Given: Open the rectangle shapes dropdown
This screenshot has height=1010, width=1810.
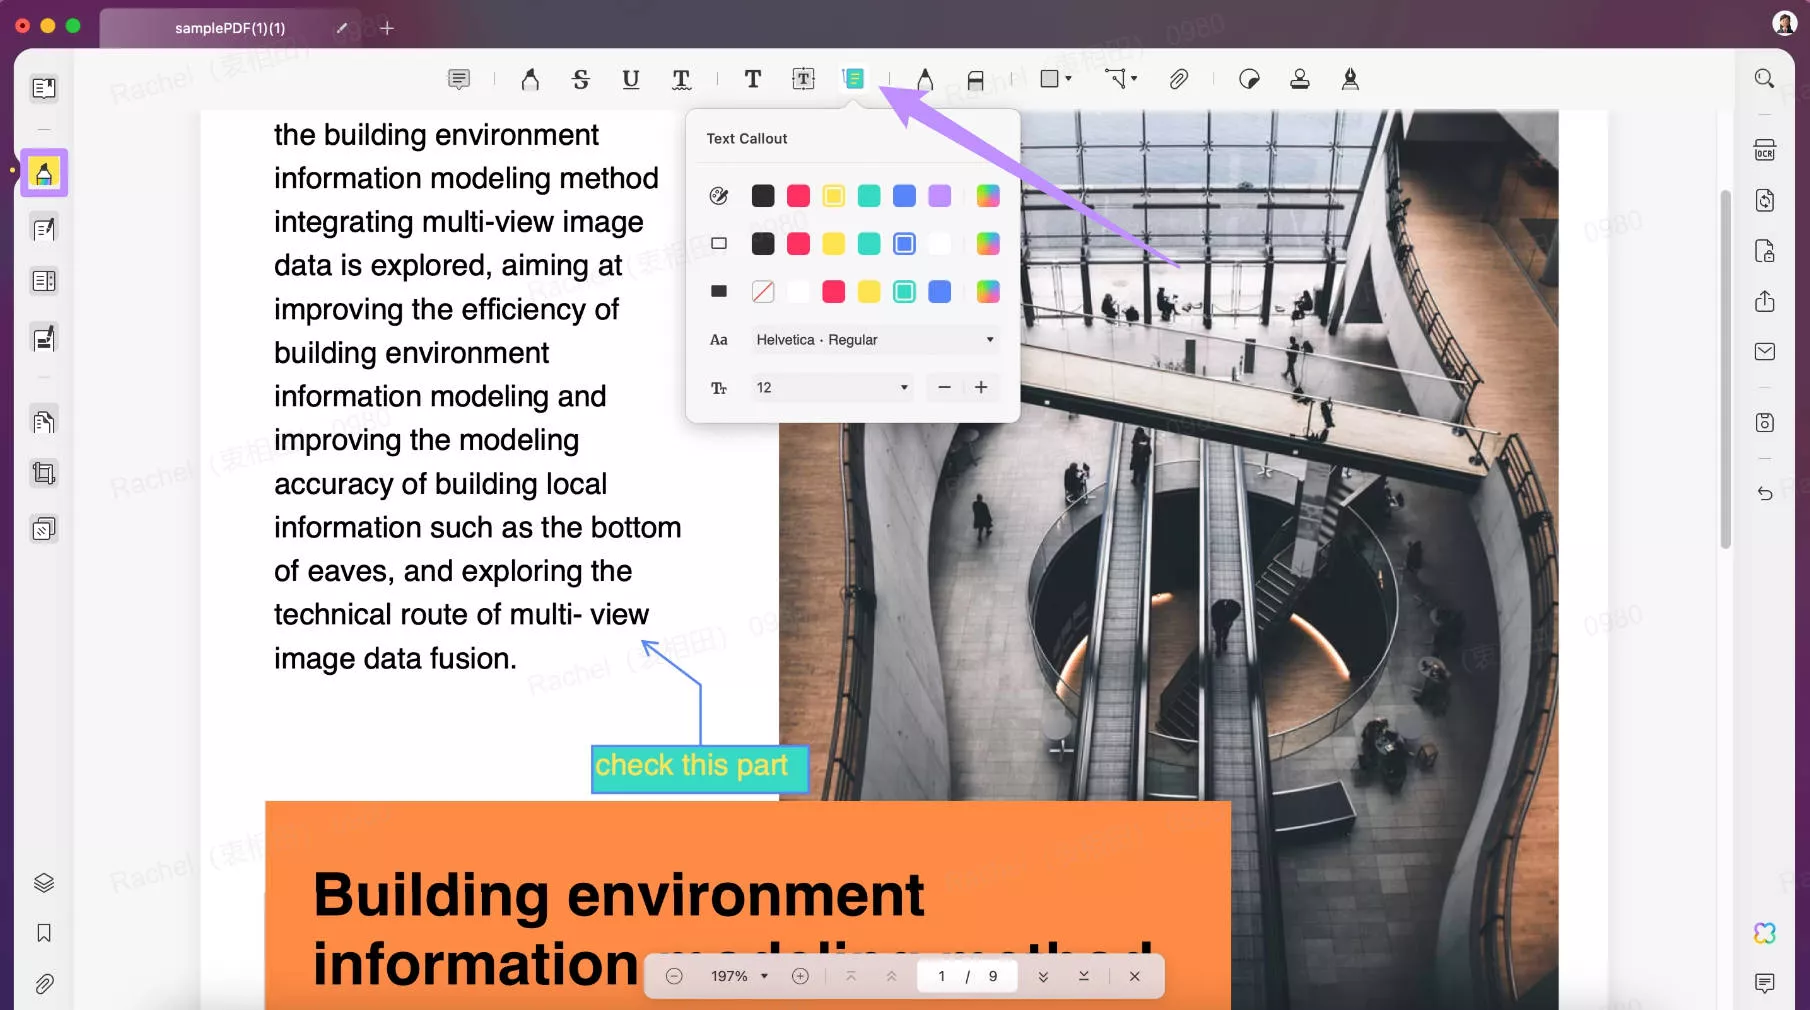Looking at the screenshot, I should tap(1056, 79).
